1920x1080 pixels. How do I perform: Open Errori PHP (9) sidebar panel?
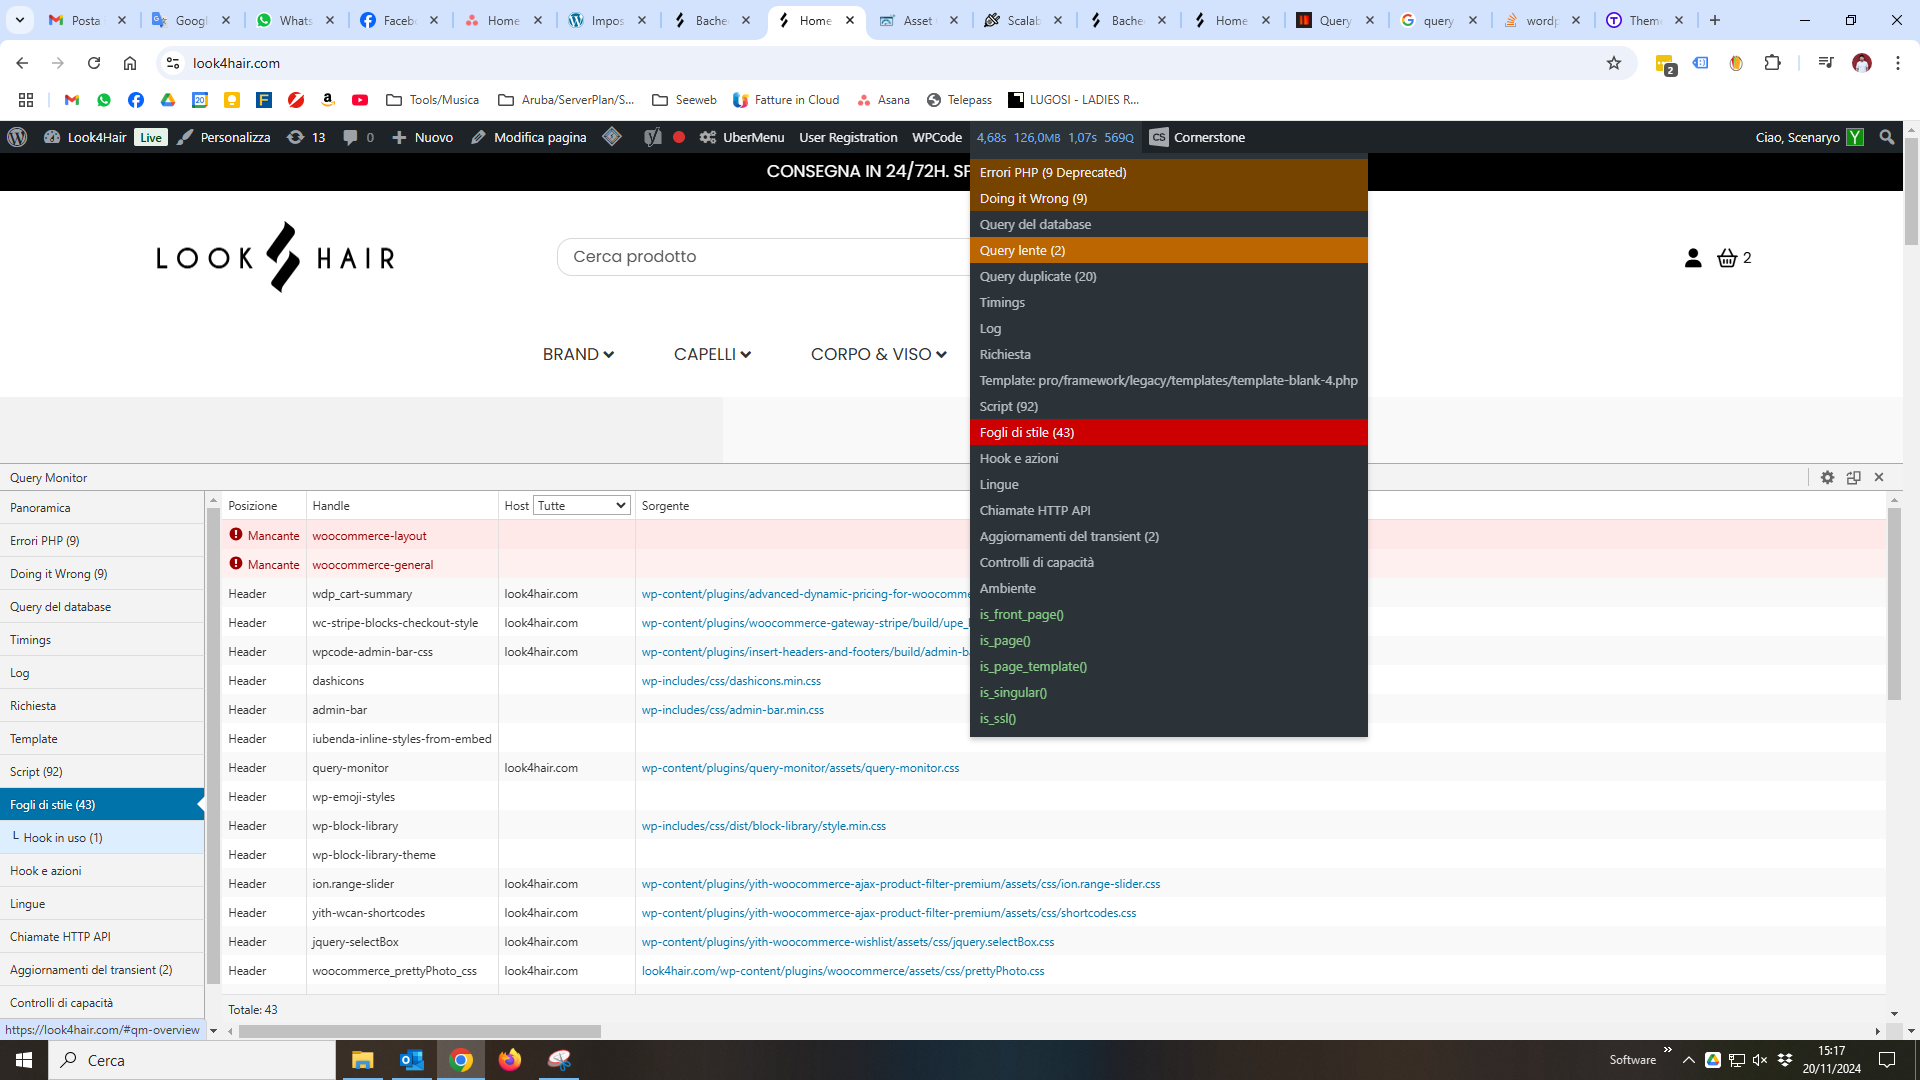click(x=102, y=540)
